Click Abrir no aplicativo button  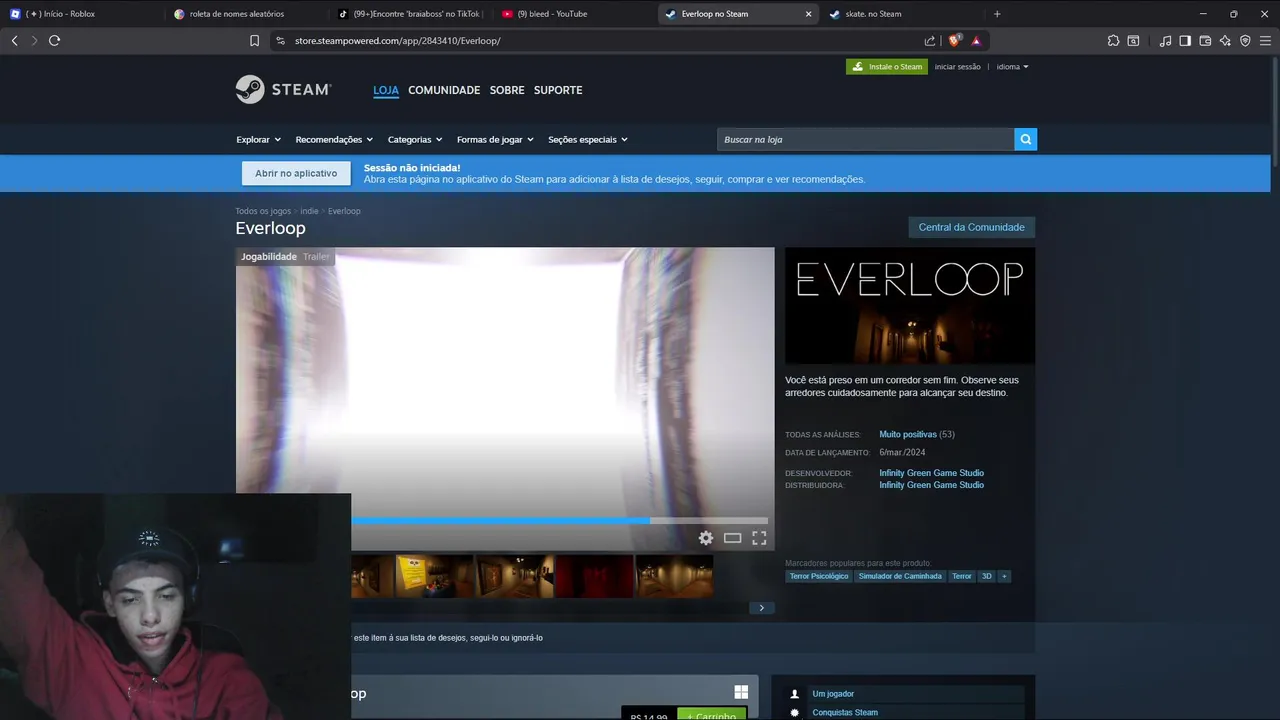[296, 173]
